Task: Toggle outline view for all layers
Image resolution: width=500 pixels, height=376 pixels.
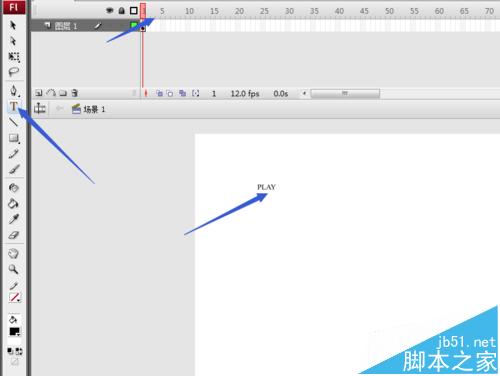Action: [x=134, y=11]
